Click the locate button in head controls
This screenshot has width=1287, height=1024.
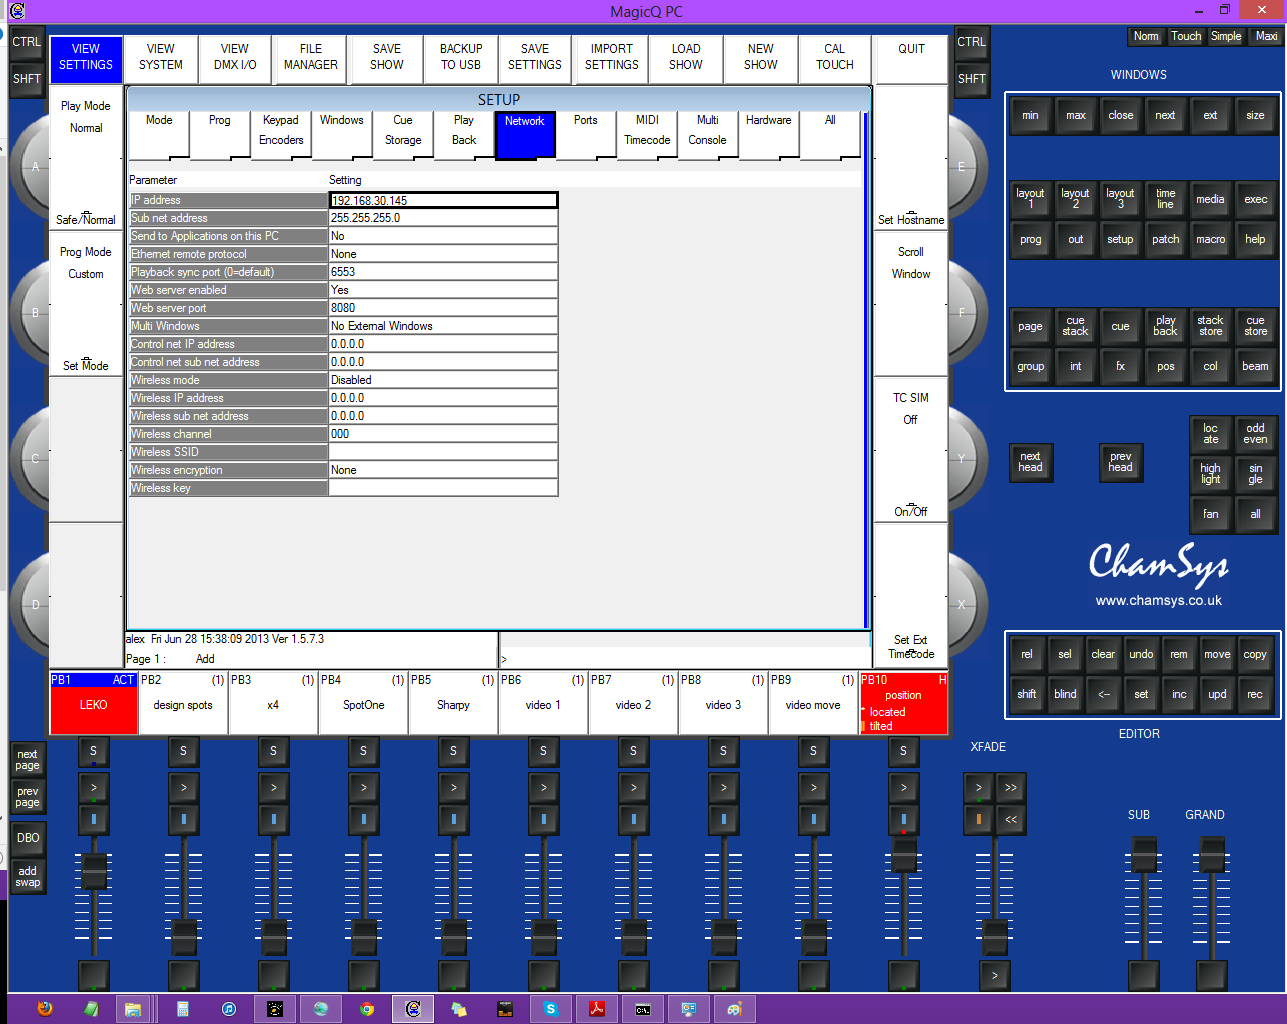tap(1210, 433)
